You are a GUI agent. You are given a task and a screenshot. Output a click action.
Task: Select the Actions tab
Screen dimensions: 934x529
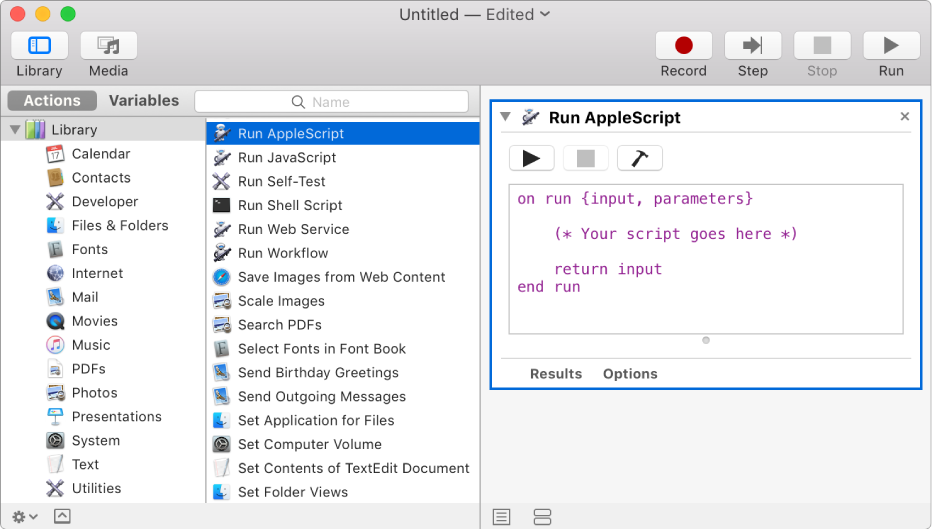(x=52, y=101)
